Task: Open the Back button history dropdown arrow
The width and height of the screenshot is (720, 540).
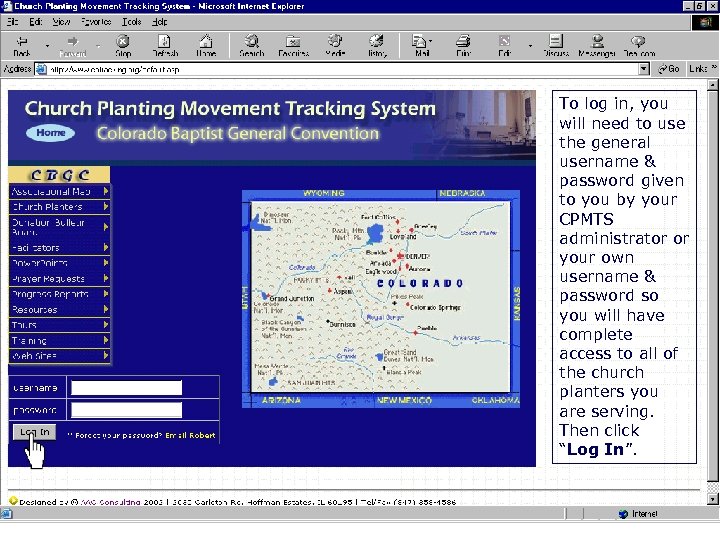Action: point(47,45)
